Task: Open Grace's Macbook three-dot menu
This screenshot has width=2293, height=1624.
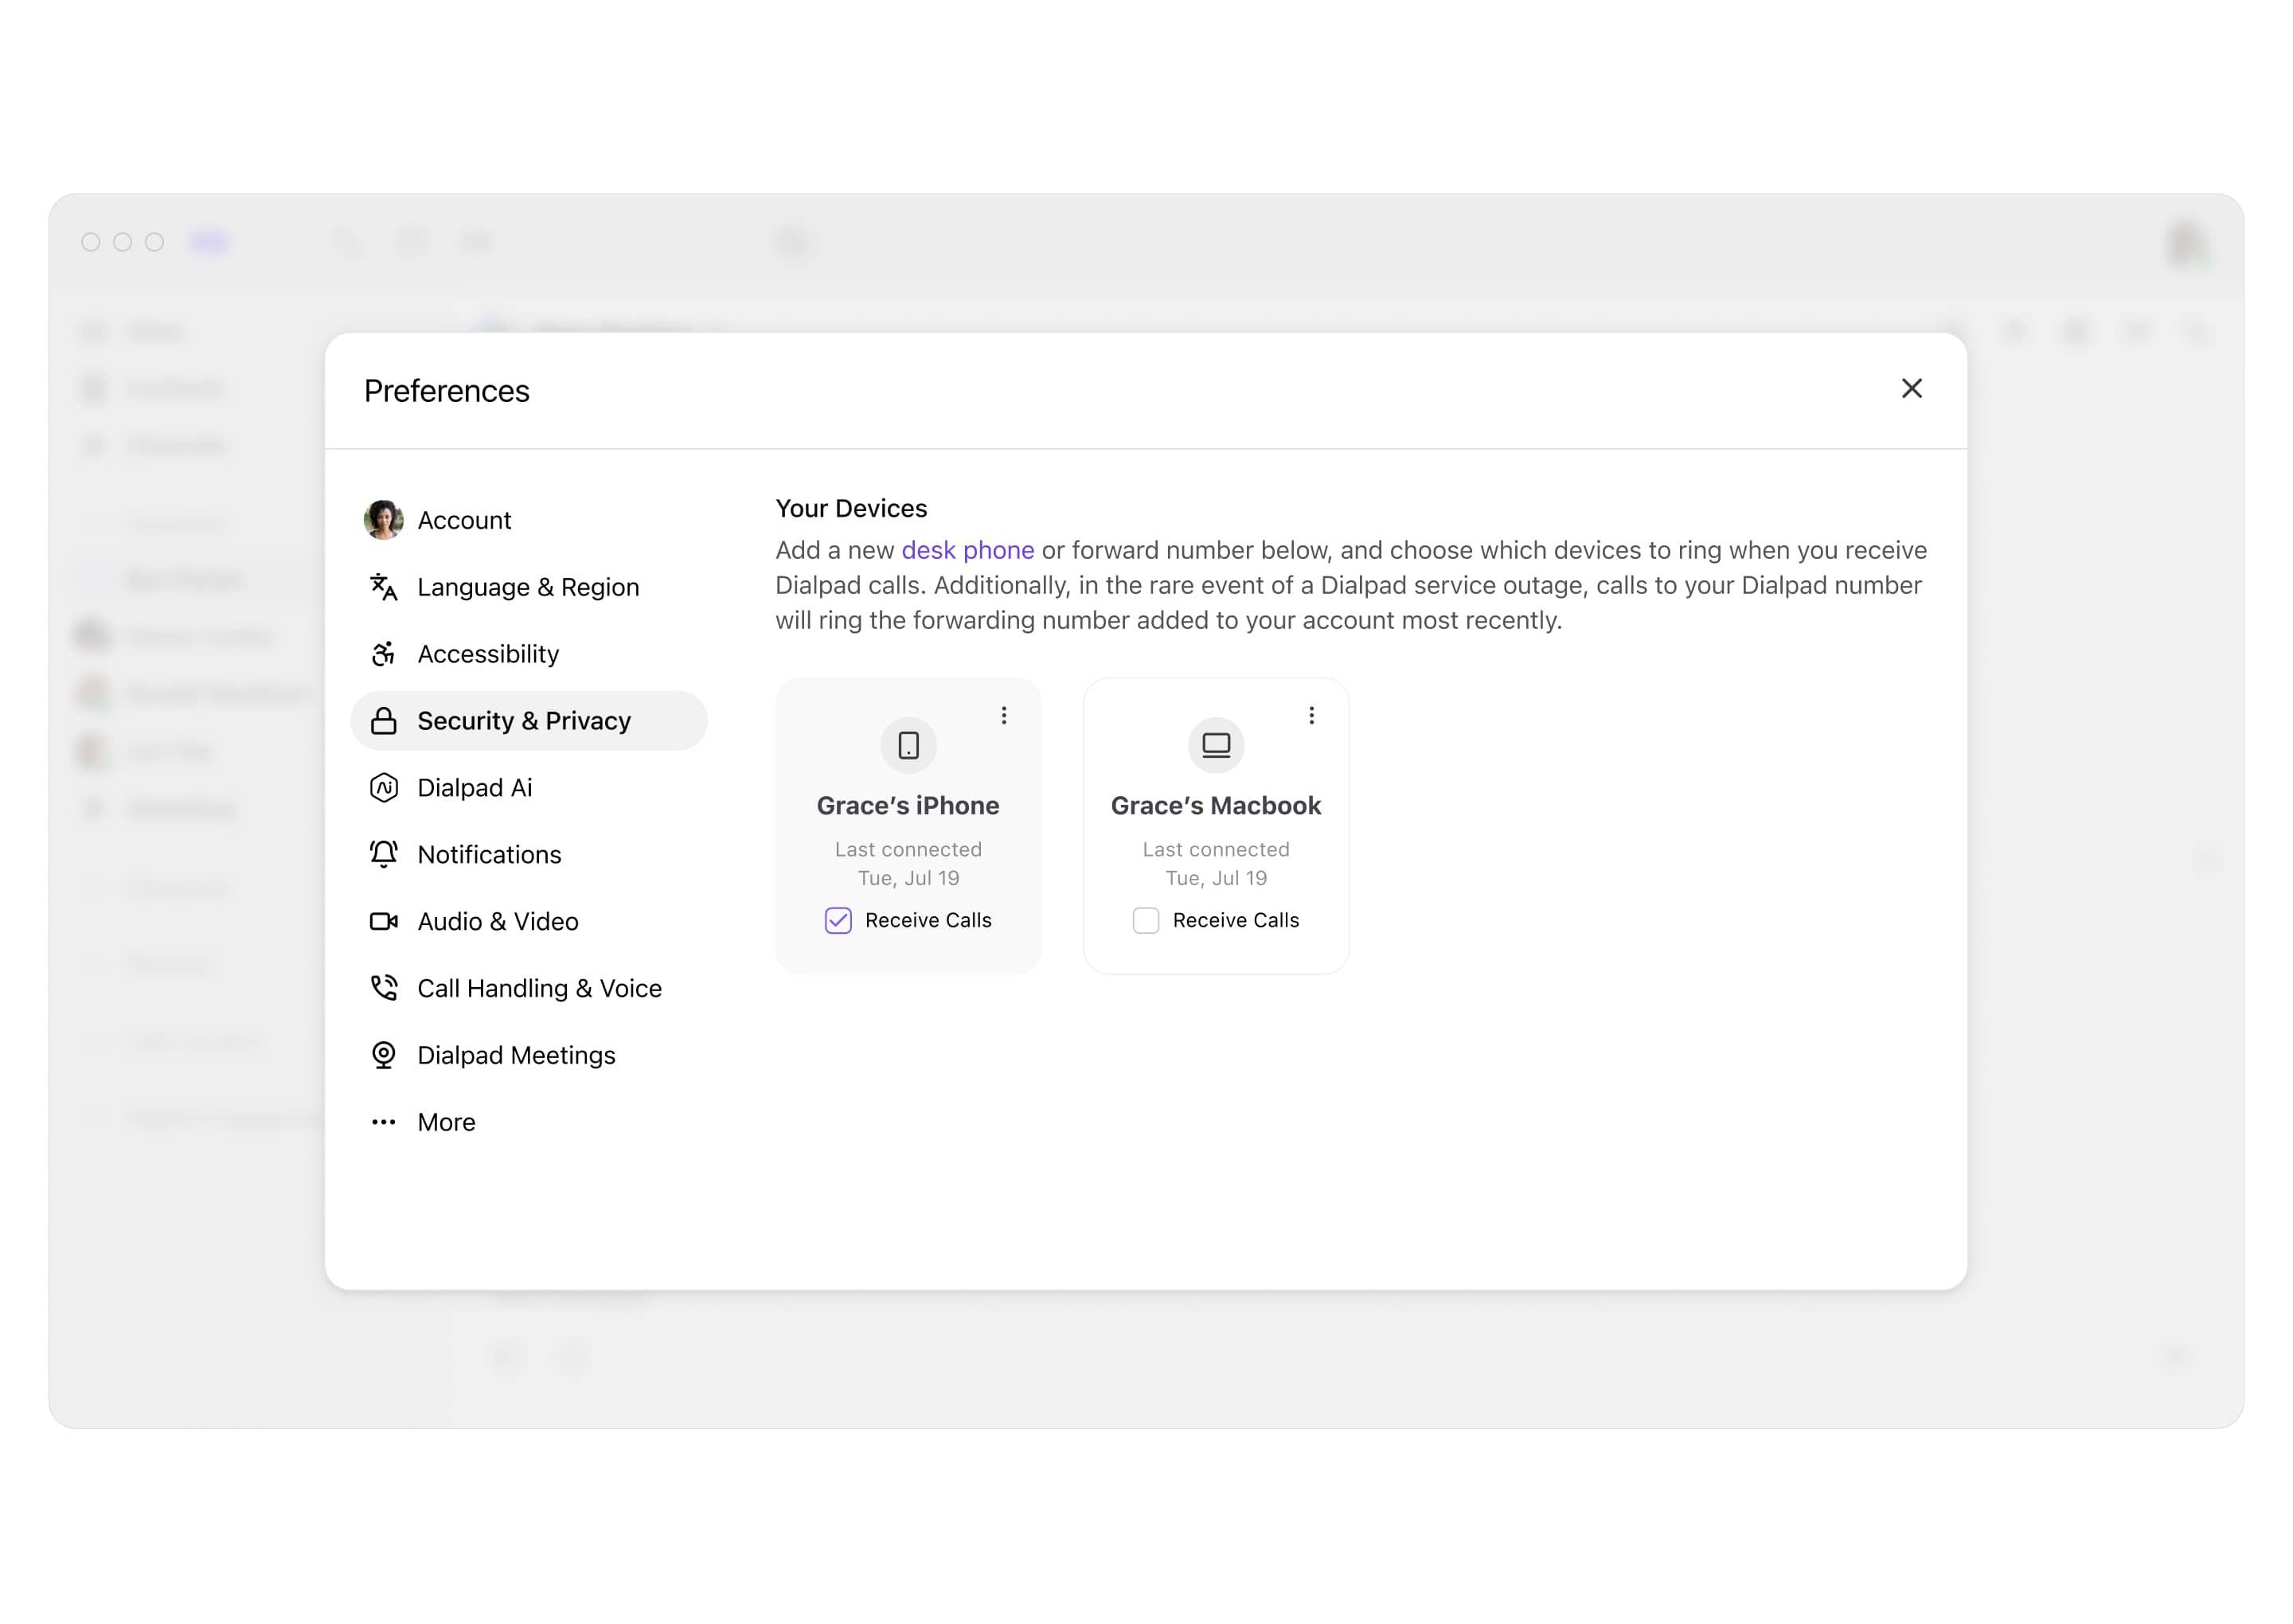Action: (1313, 716)
